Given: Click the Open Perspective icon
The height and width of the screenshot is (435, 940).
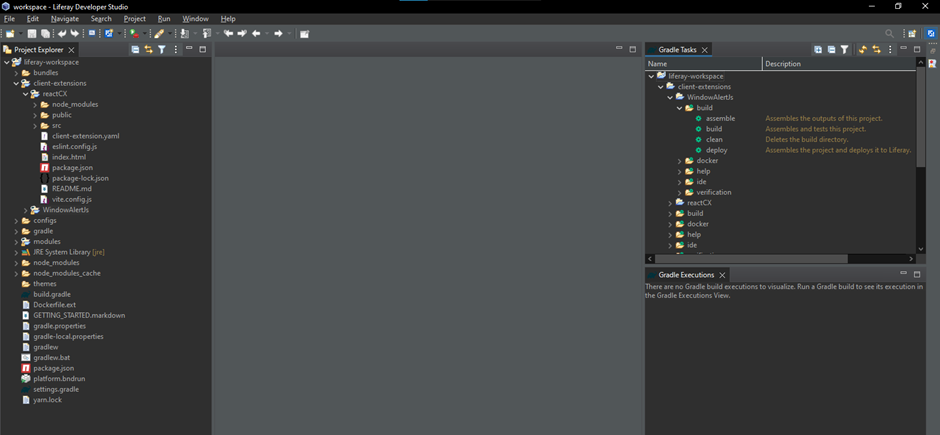Looking at the screenshot, I should (x=912, y=34).
